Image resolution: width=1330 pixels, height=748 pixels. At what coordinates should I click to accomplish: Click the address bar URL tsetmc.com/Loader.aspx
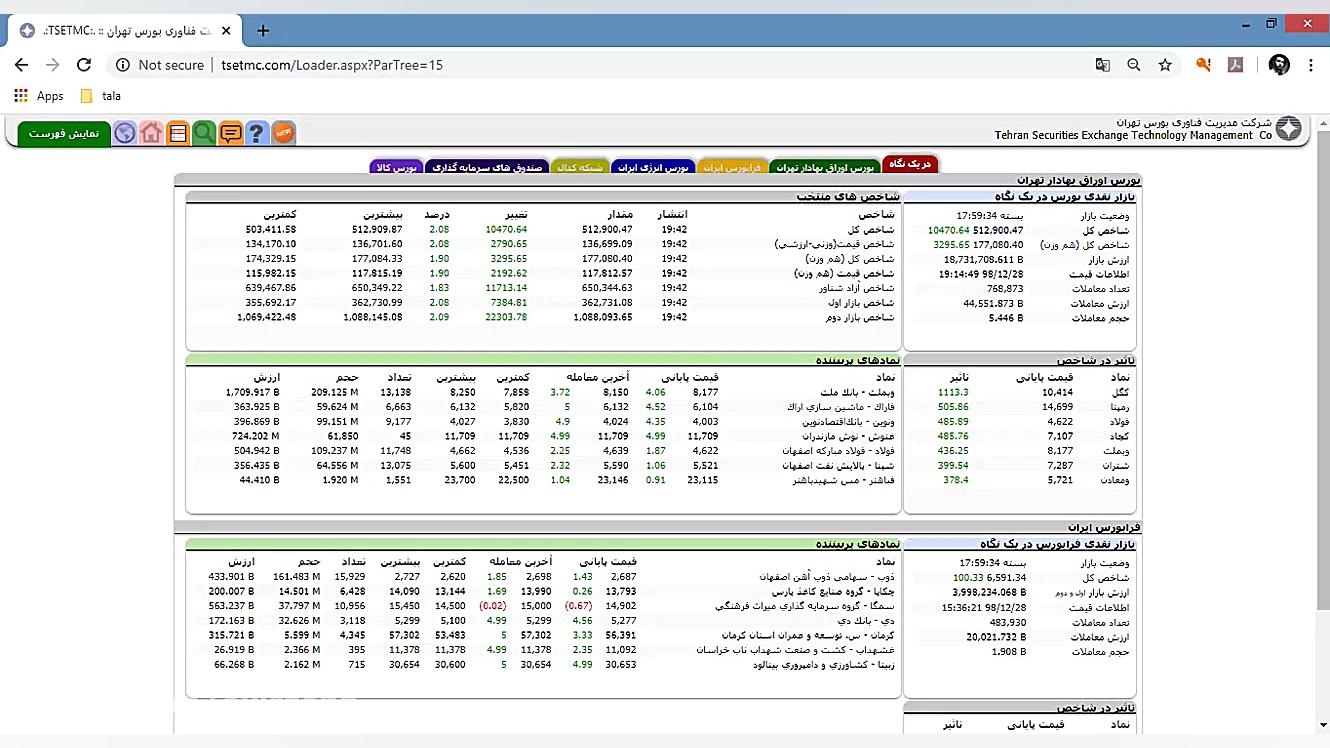(332, 65)
